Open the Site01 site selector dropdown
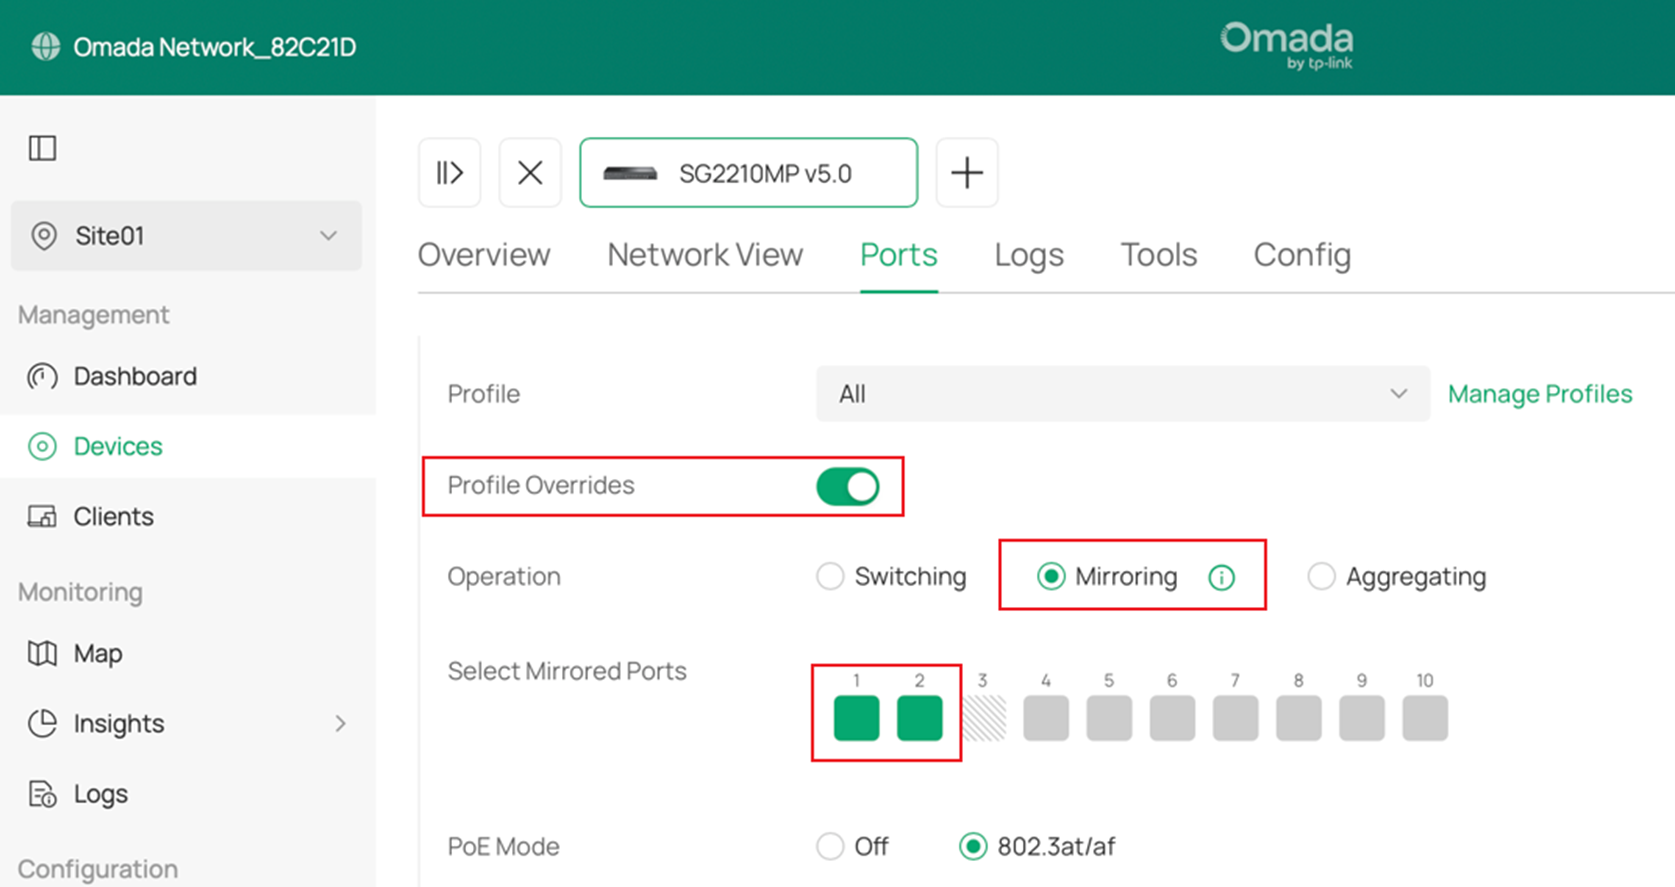Image resolution: width=1675 pixels, height=887 pixels. point(186,236)
